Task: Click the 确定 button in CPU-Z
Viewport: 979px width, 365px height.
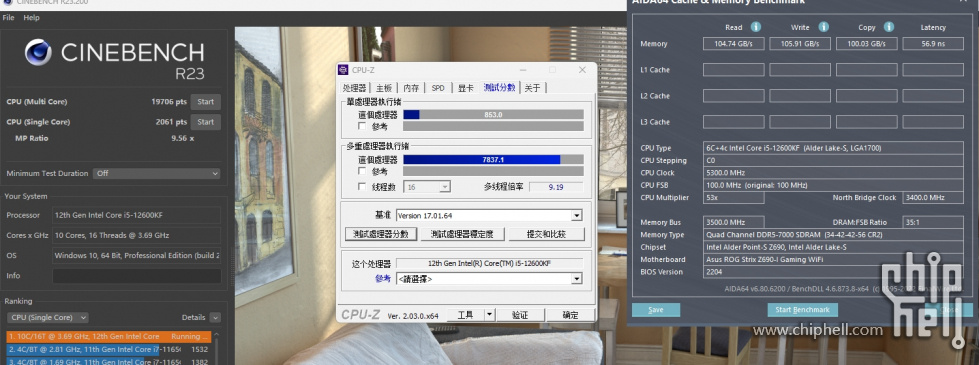Action: 570,315
